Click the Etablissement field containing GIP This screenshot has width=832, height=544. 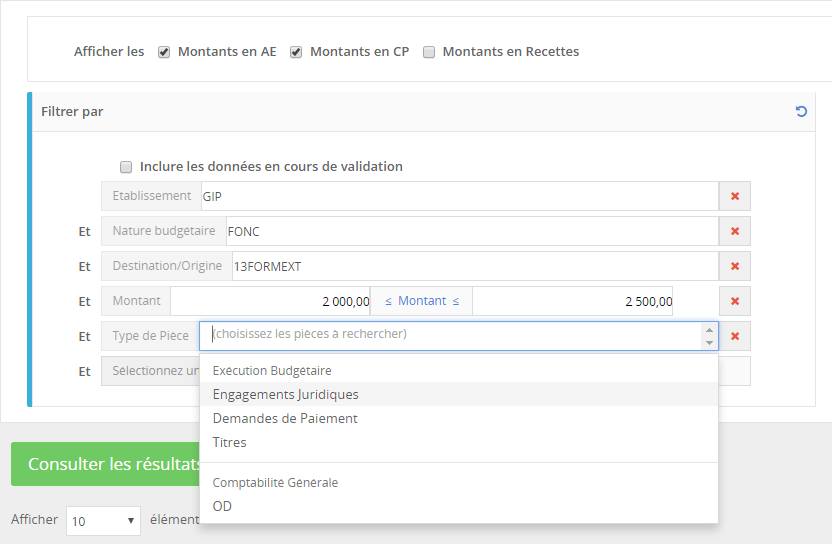coord(458,196)
